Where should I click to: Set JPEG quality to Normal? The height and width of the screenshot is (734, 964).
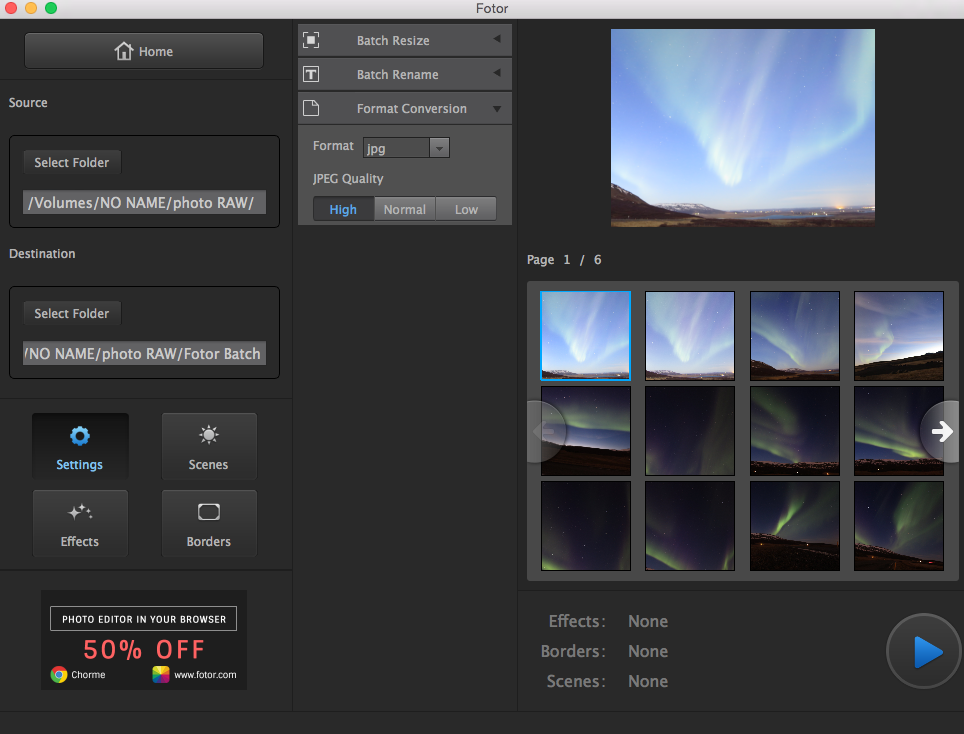pos(405,209)
